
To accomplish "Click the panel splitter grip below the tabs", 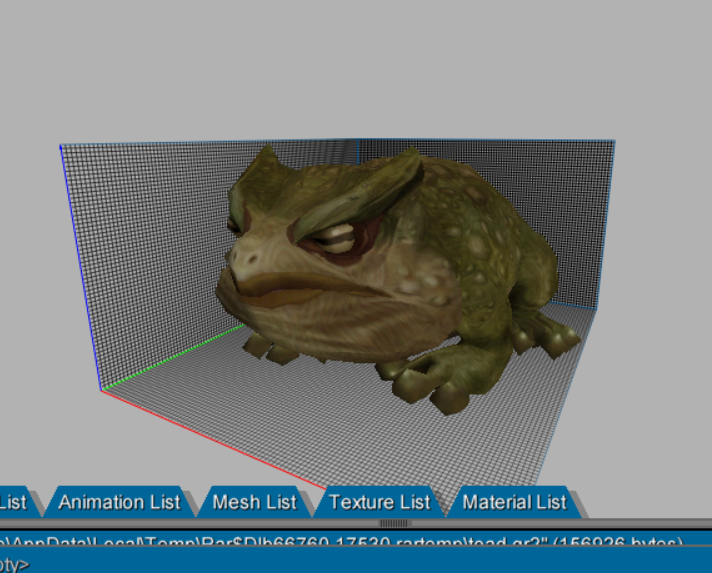I will [x=394, y=522].
